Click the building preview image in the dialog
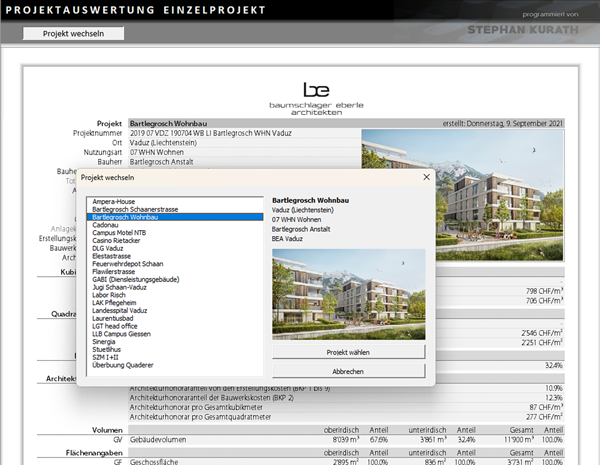 click(x=349, y=294)
